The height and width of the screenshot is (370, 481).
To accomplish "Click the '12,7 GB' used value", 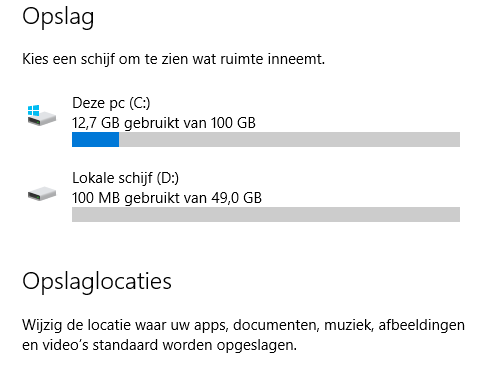I will (96, 123).
